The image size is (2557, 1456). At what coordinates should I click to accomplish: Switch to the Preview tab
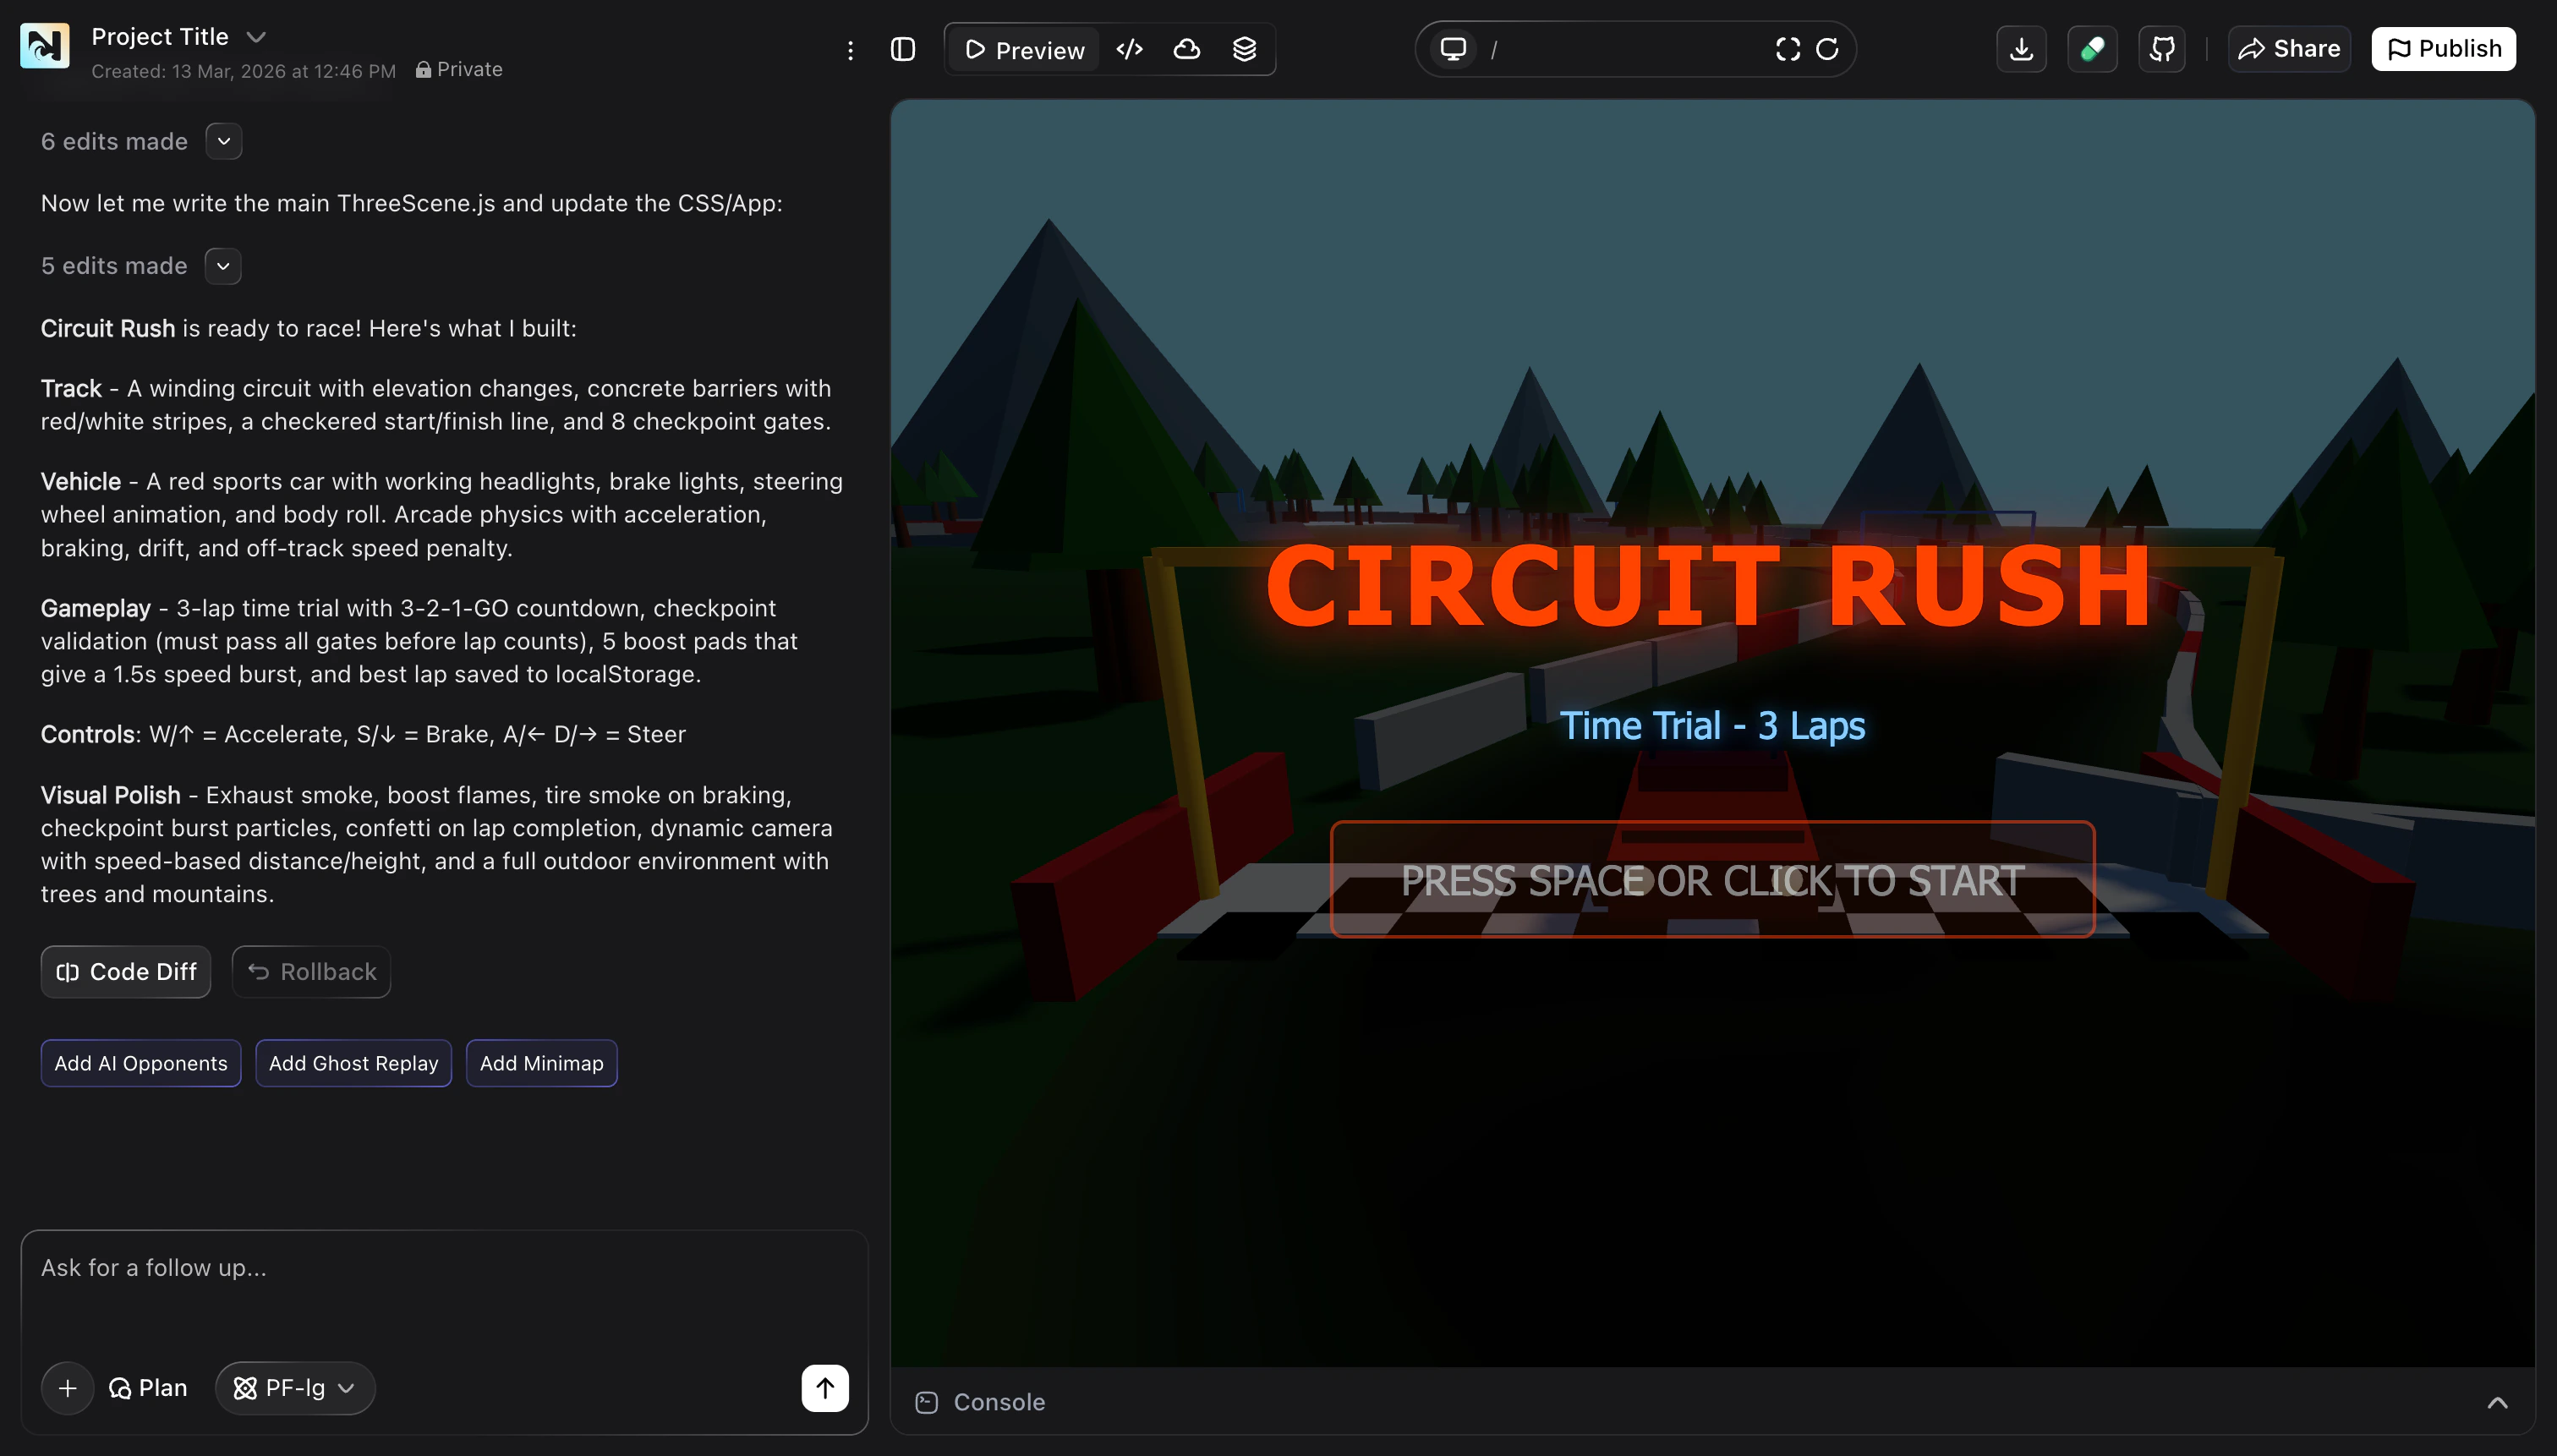1022,48
